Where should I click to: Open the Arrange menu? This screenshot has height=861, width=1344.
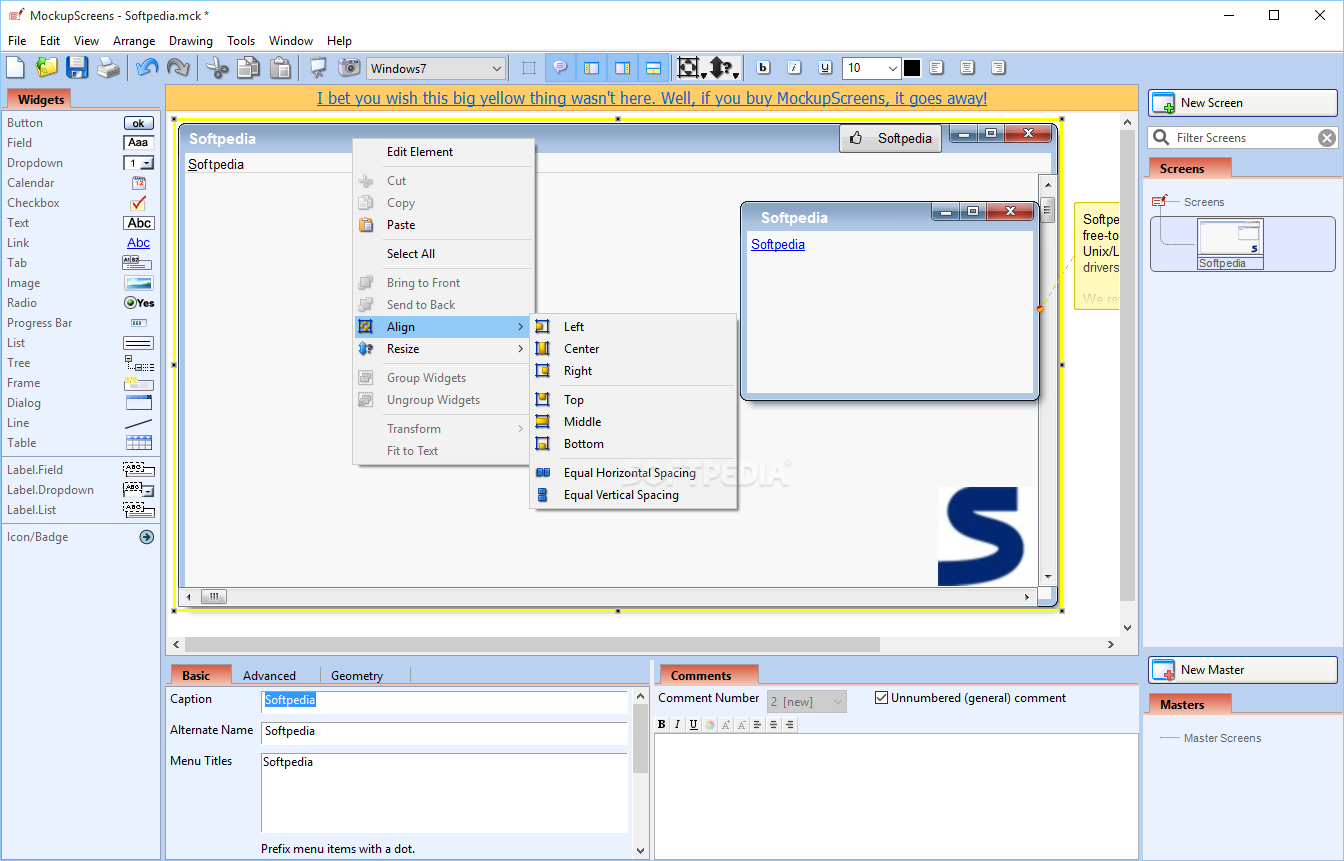[x=134, y=41]
